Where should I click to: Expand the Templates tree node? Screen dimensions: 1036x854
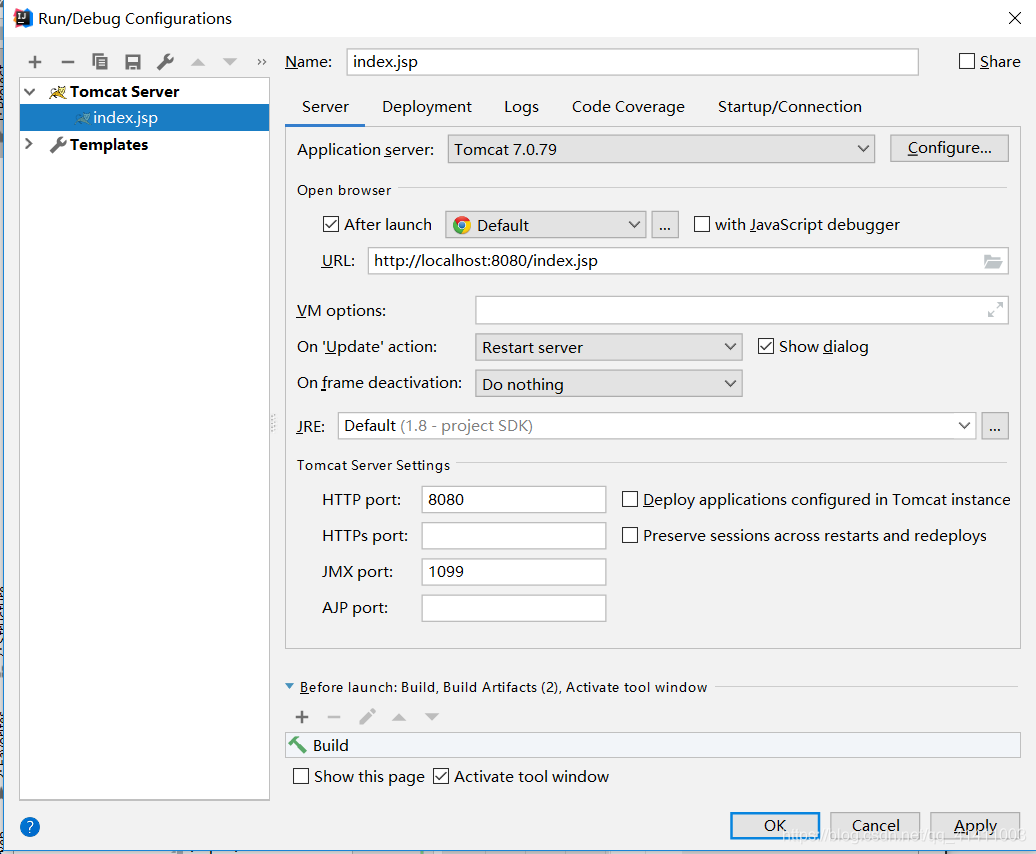[x=29, y=144]
